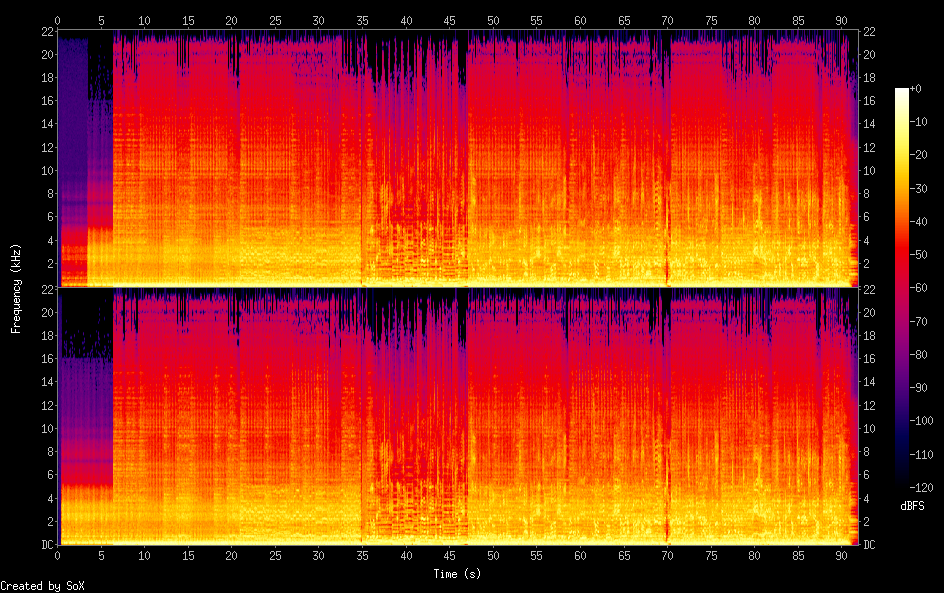944x593 pixels.
Task: Click the 'dBFS' label under the color scale
Action: click(912, 507)
